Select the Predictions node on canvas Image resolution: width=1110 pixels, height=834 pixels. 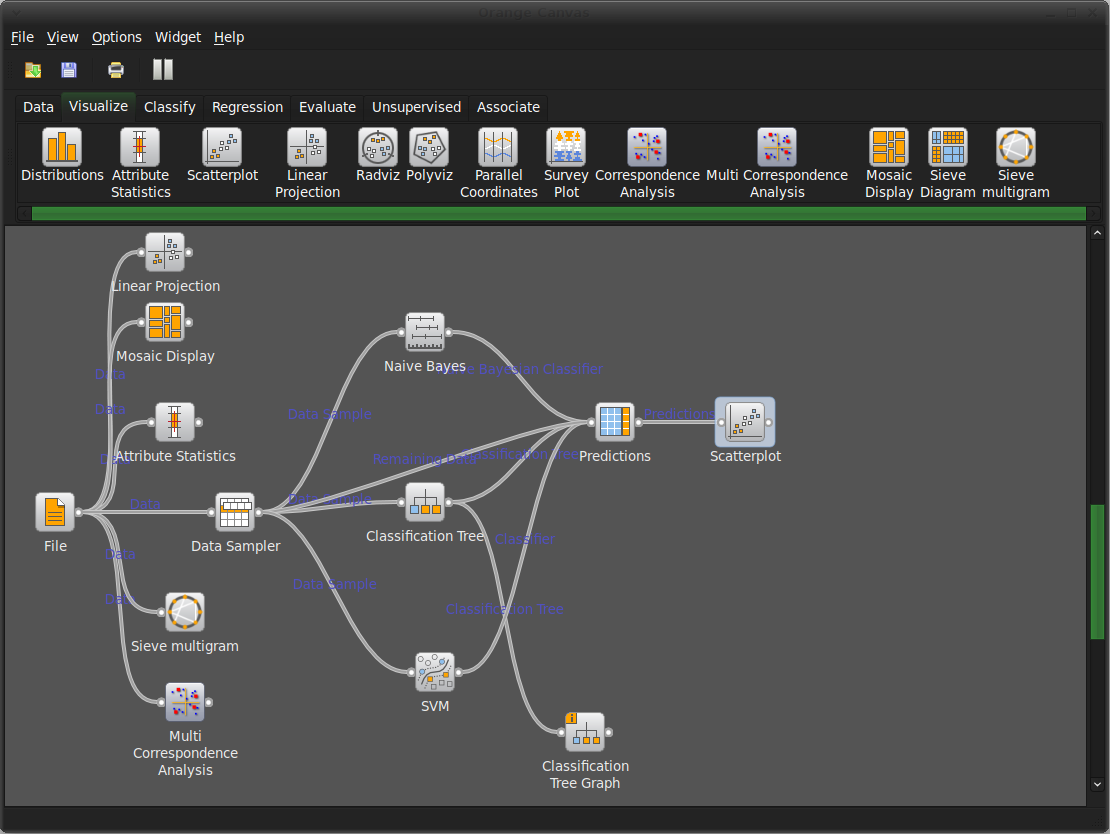click(615, 422)
